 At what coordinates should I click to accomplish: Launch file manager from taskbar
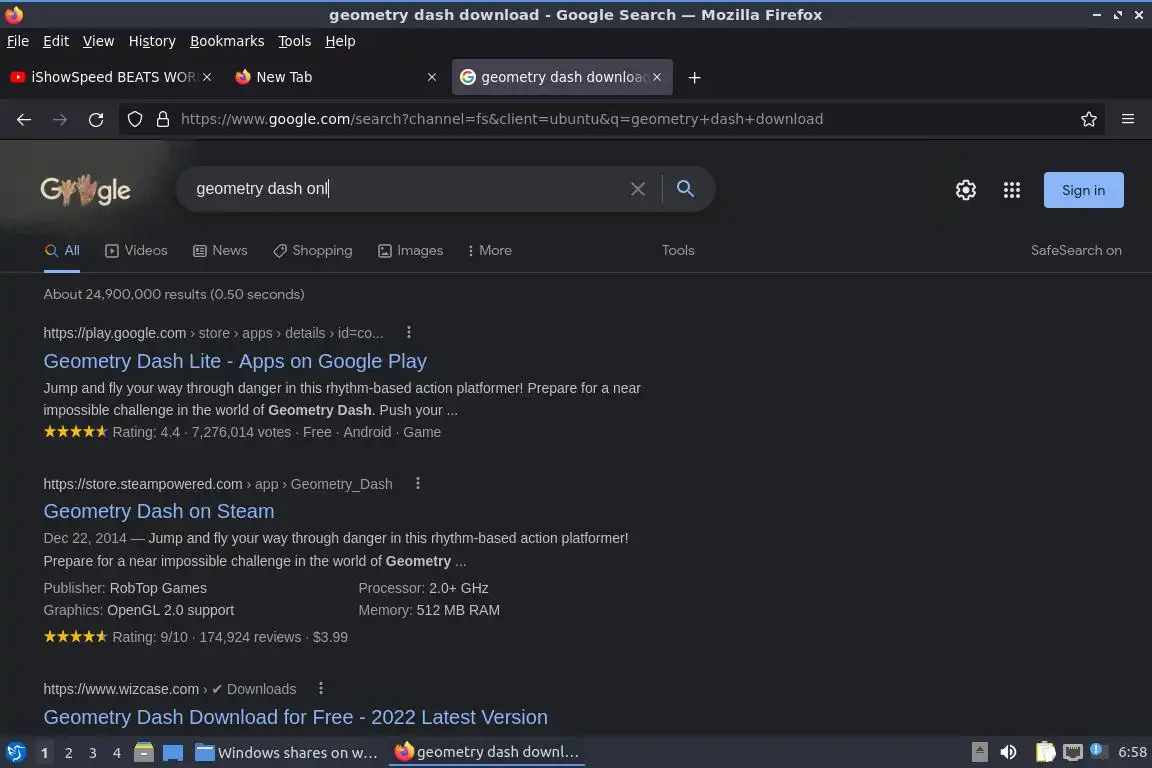(x=144, y=753)
